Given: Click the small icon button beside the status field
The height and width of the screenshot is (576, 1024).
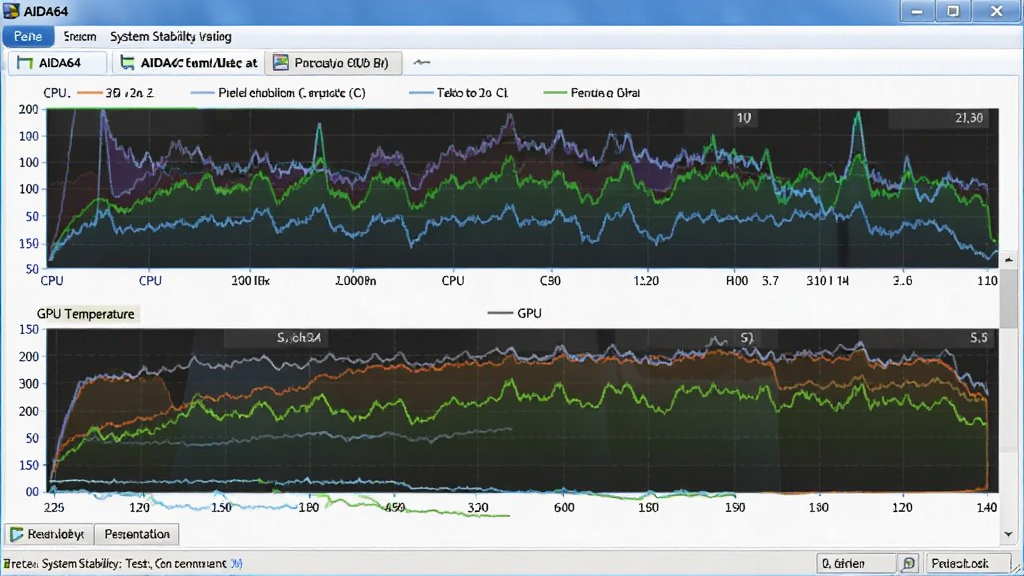Looking at the screenshot, I should 908,564.
